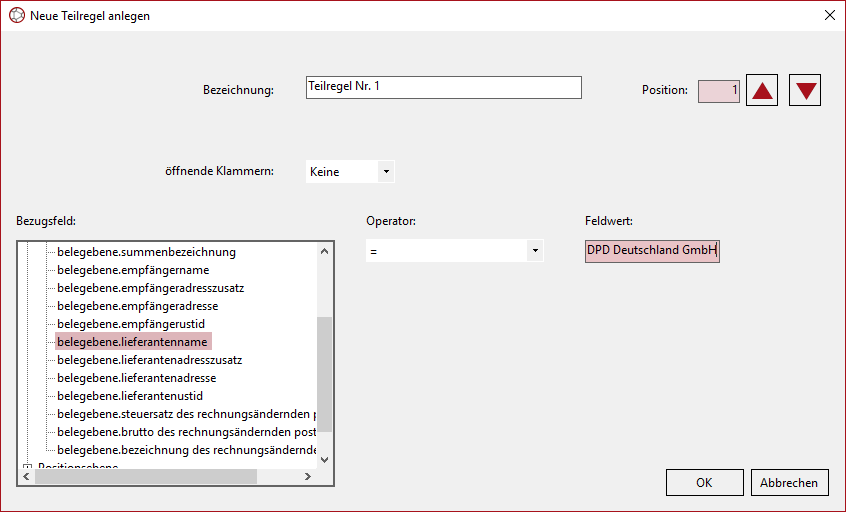Choose belegebene.lieferantenadresse in Bezugsfeld
This screenshot has width=846, height=512.
click(x=136, y=378)
